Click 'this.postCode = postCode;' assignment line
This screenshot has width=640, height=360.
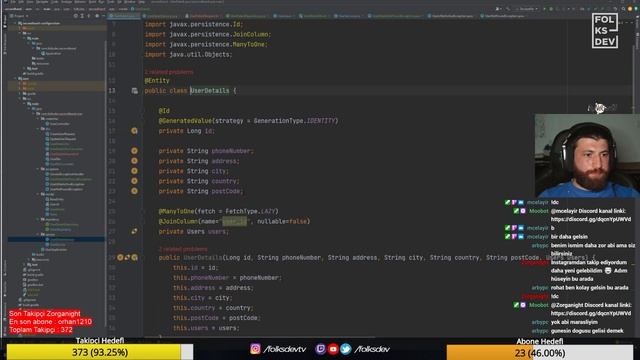pos(217,318)
